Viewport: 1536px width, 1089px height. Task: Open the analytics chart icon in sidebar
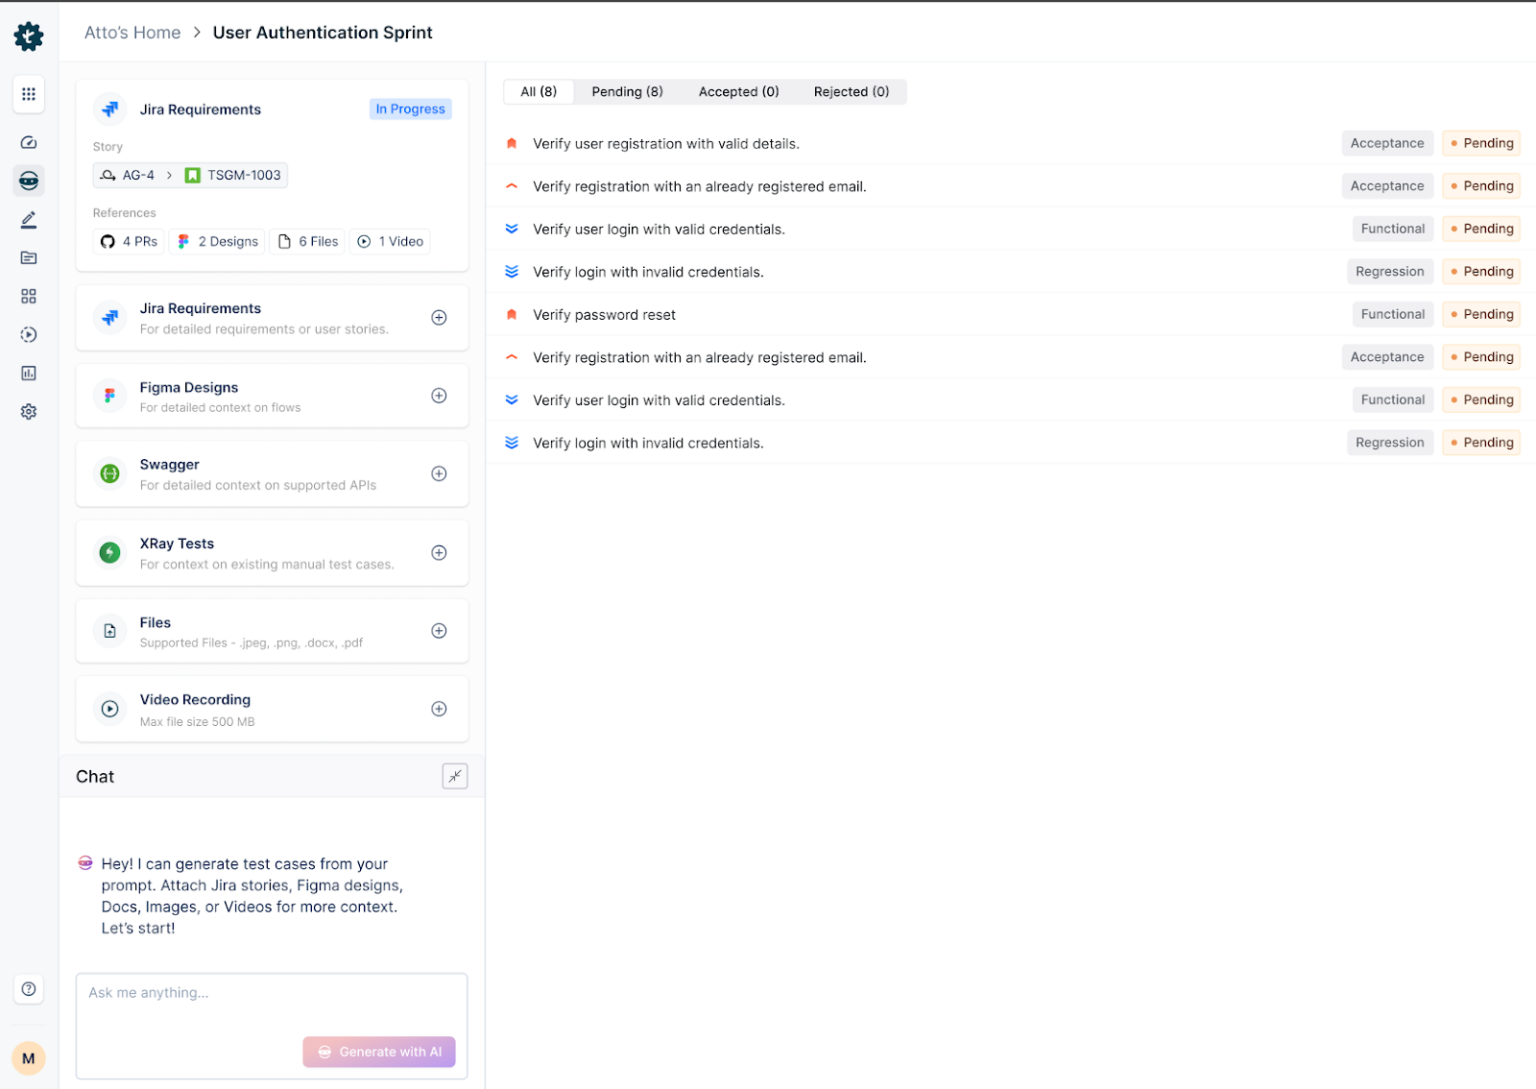[29, 373]
